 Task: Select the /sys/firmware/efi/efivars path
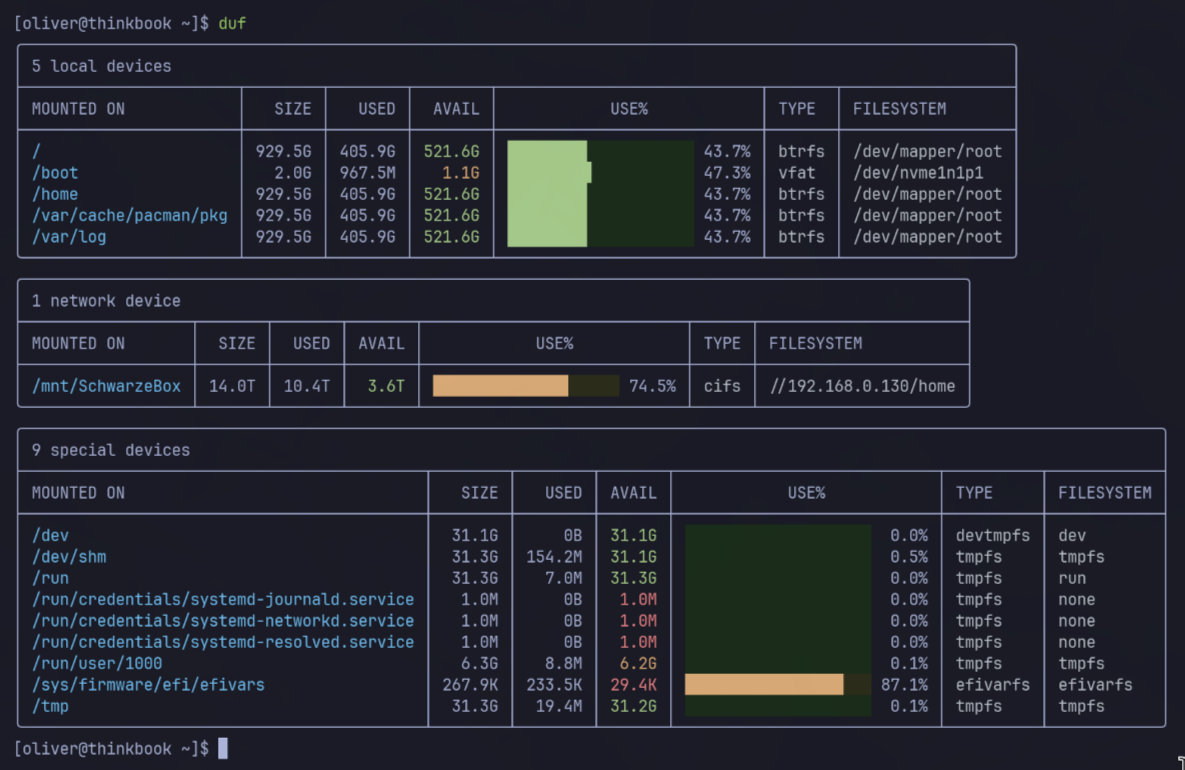coord(148,685)
